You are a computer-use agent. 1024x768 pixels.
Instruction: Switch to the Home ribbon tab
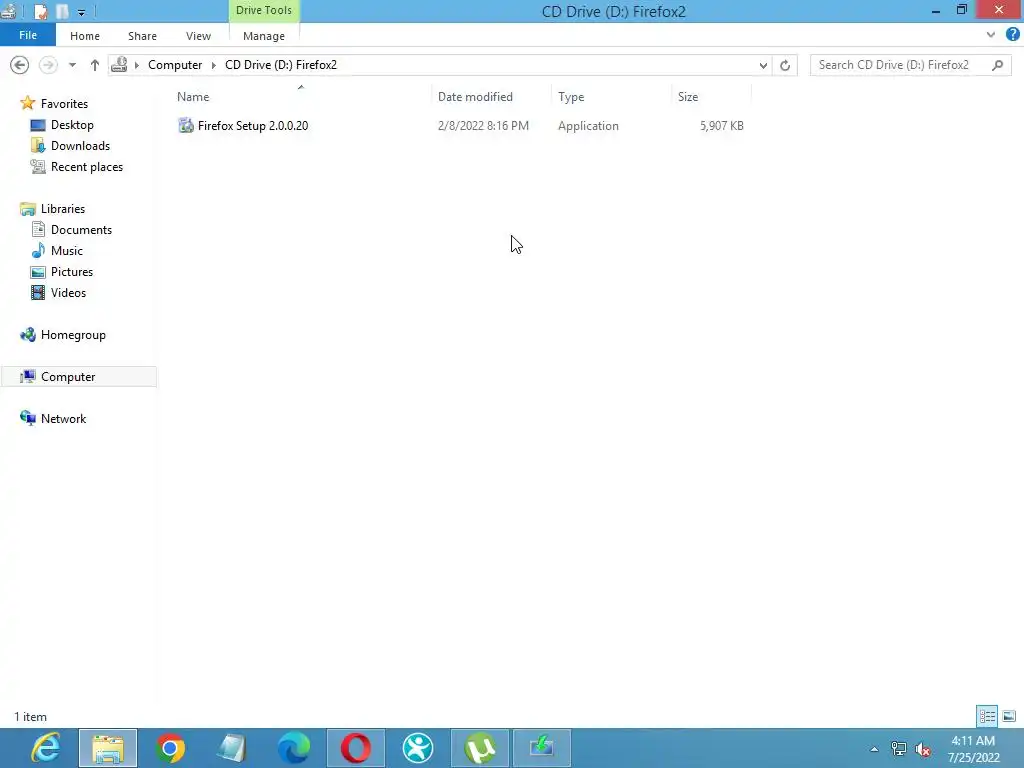[x=85, y=36]
